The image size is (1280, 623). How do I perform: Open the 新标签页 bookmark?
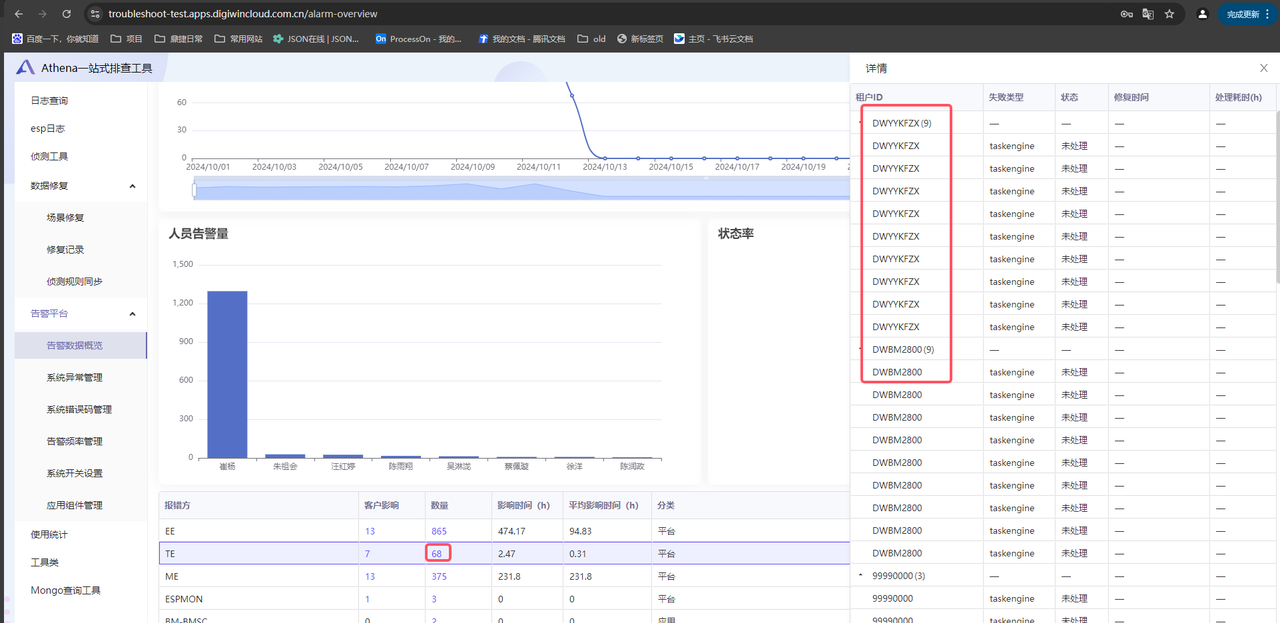pos(641,39)
